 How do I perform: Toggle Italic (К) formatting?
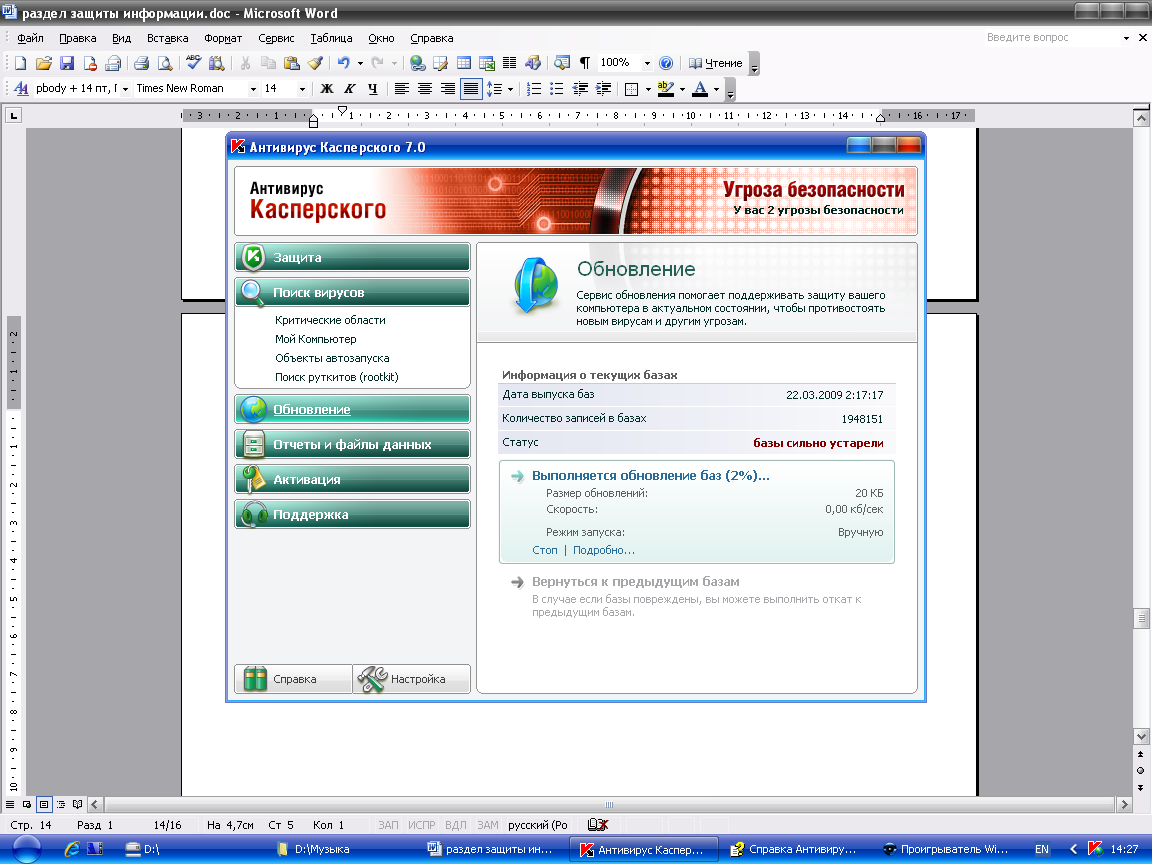click(350, 89)
